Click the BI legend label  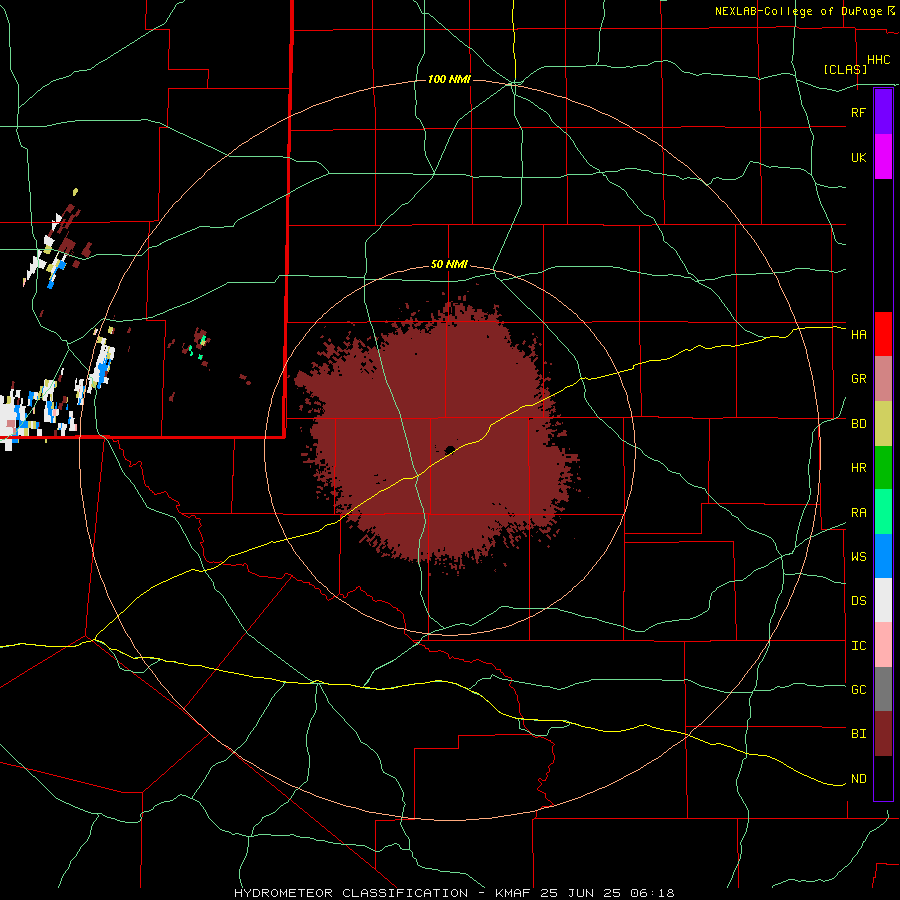coord(858,734)
